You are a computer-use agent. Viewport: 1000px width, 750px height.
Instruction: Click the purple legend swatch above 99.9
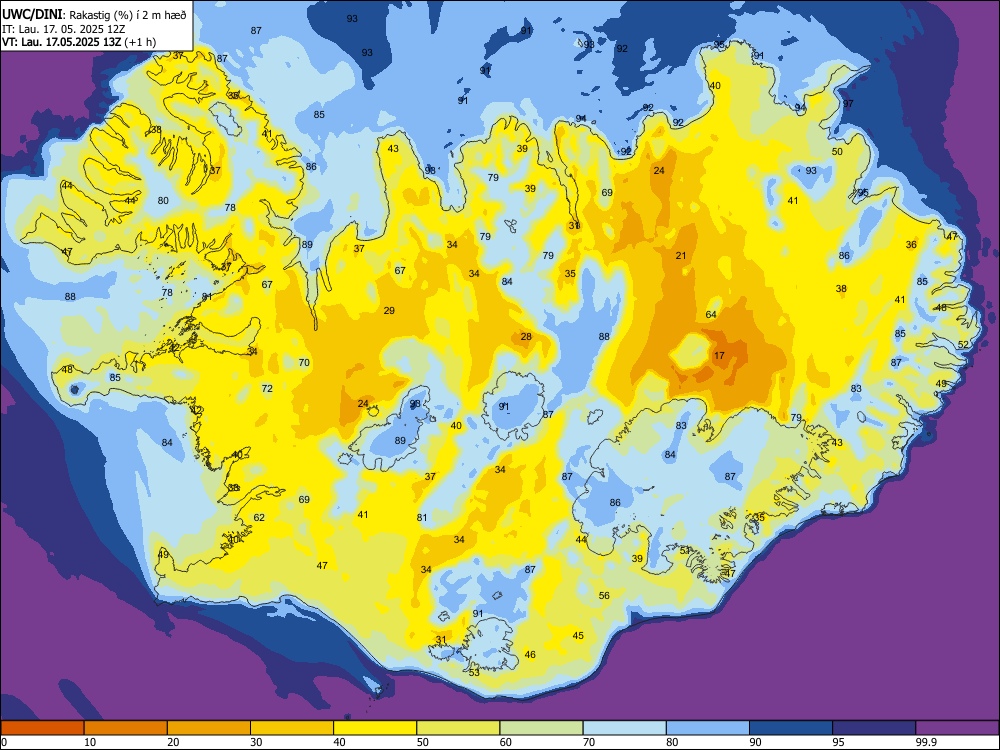click(957, 728)
